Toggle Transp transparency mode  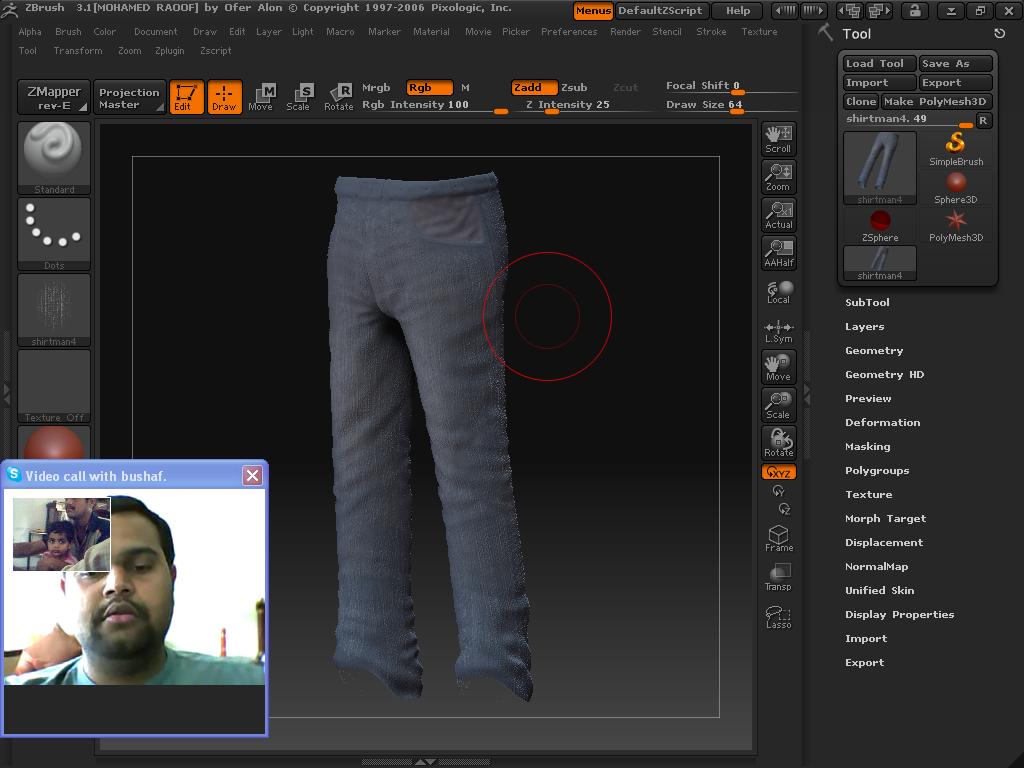coord(778,577)
